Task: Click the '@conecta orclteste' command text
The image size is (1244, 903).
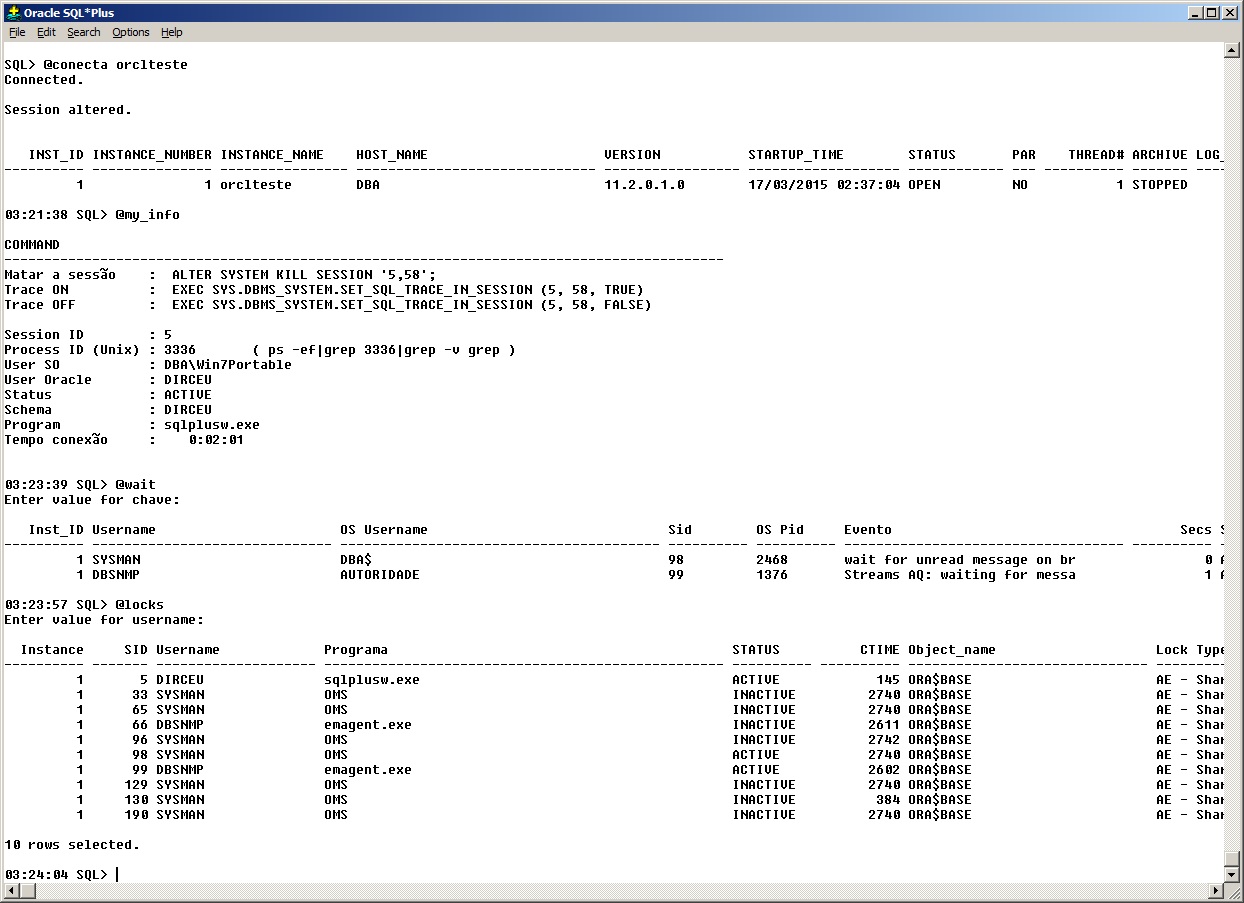Action: [x=116, y=65]
